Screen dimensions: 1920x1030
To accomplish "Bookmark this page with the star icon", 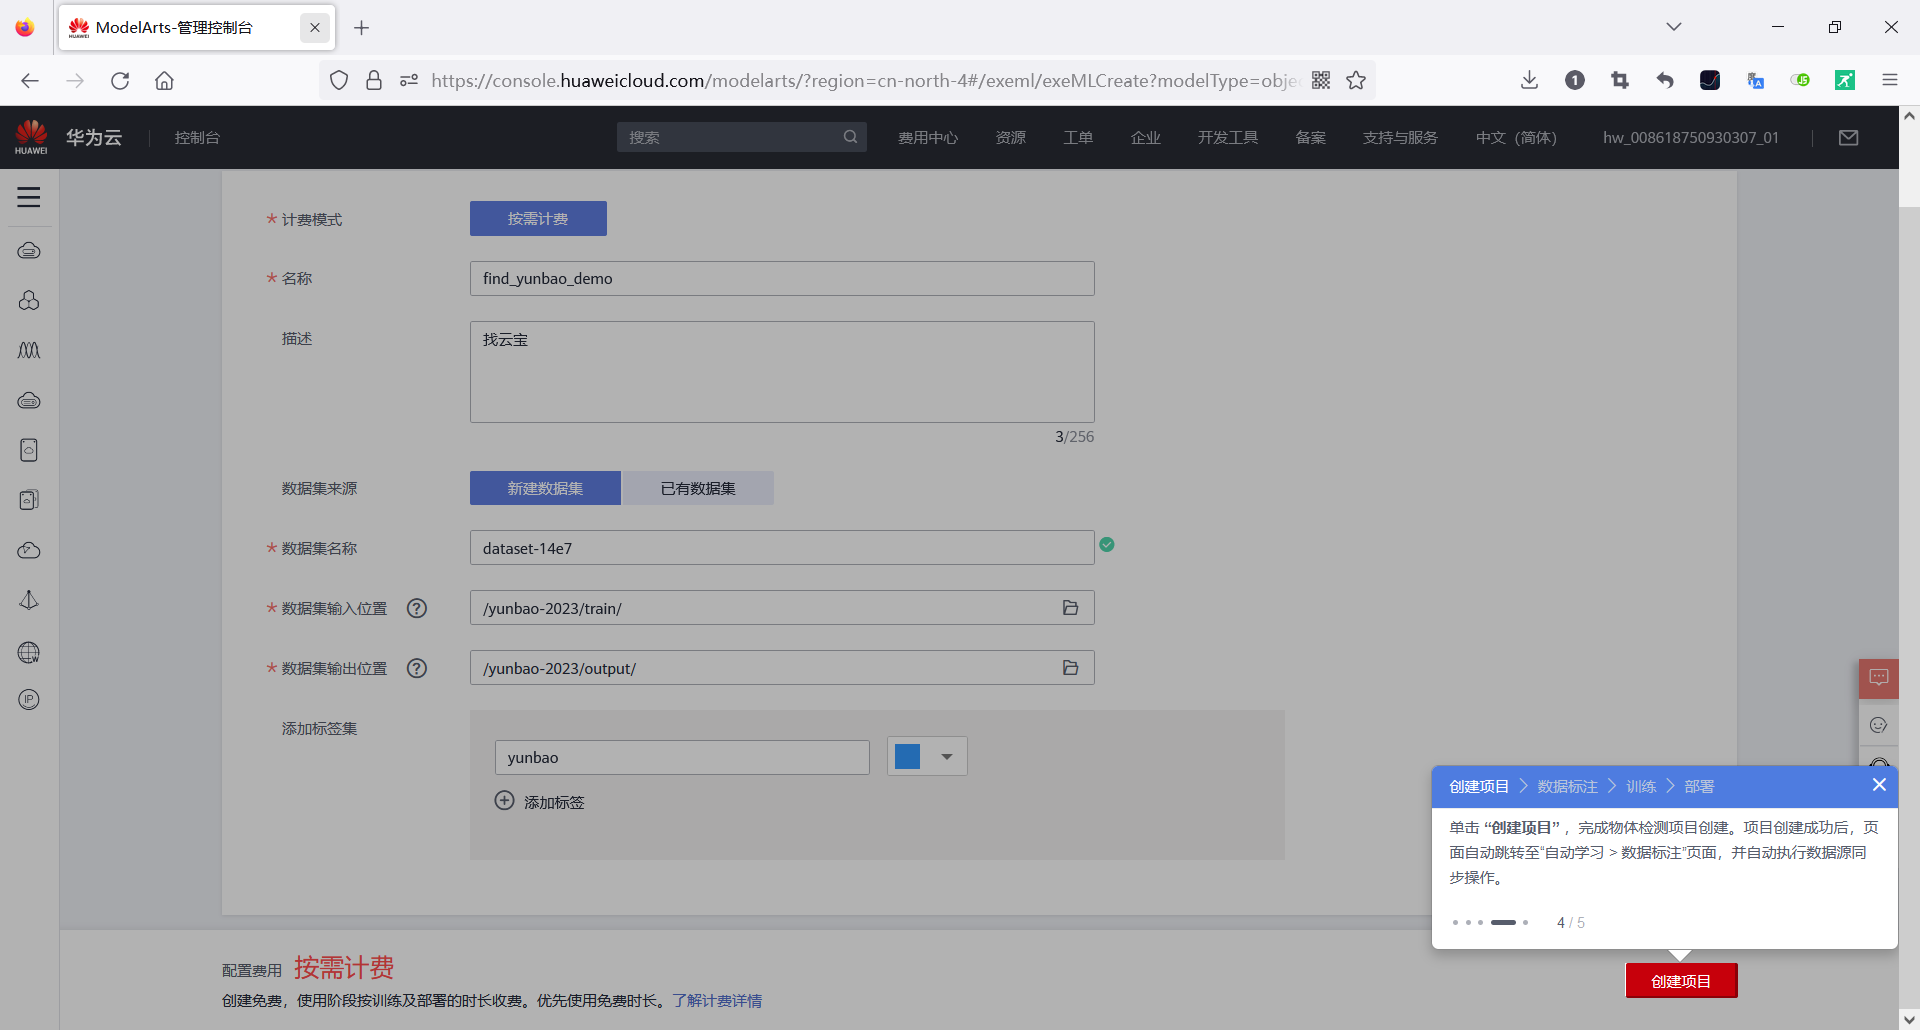I will (x=1356, y=80).
